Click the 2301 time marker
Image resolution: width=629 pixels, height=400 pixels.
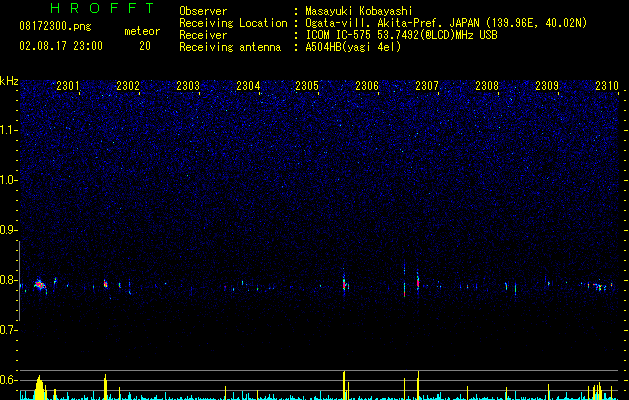[68, 86]
